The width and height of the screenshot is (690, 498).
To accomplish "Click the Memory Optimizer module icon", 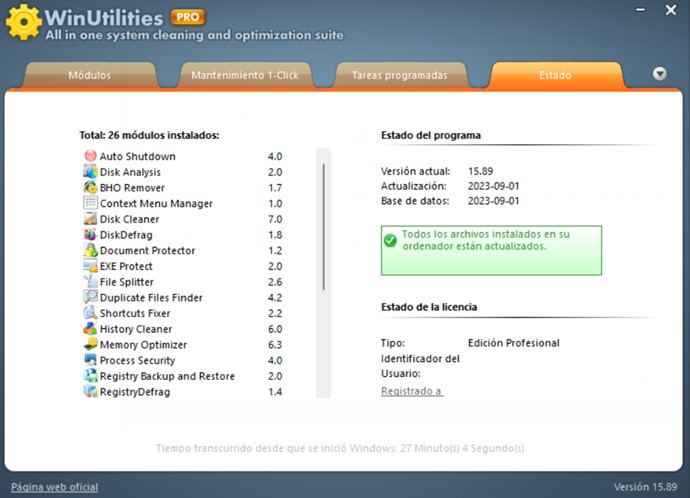I will 90,344.
